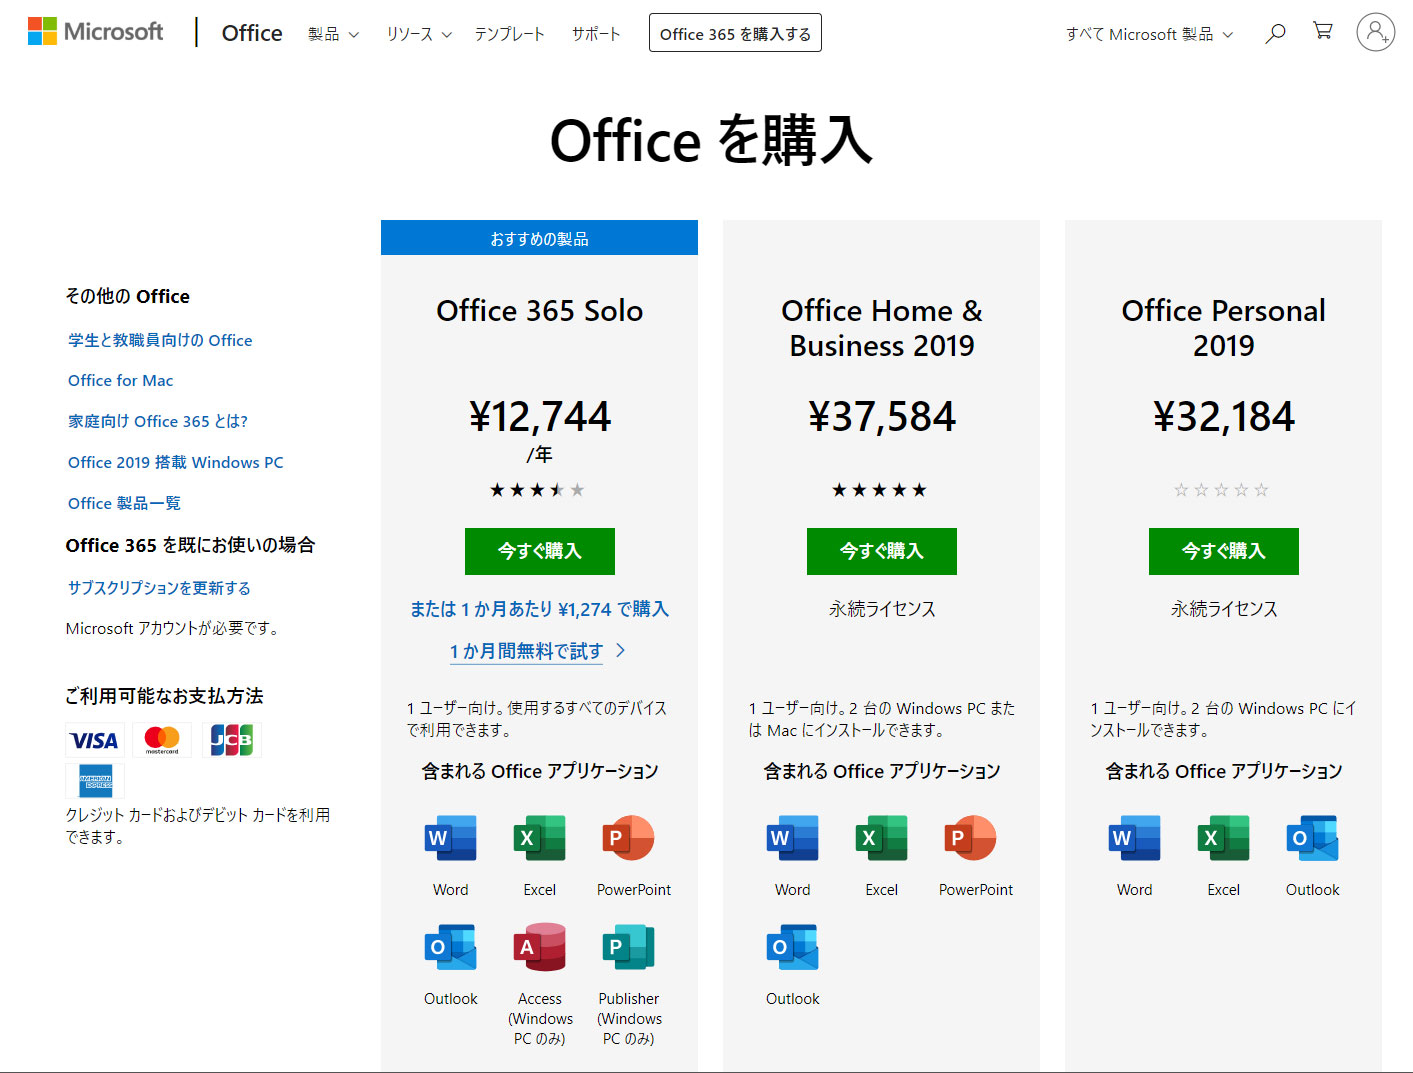This screenshot has height=1073, width=1413.
Task: Click Office 365 を購入する button
Action: [x=735, y=33]
